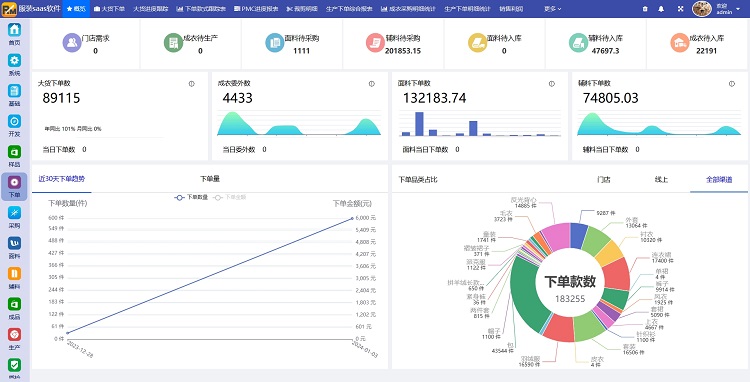This screenshot has height=382, width=750.
Task: Click the 47697.3 value under 辅料待入库
Action: (x=605, y=51)
